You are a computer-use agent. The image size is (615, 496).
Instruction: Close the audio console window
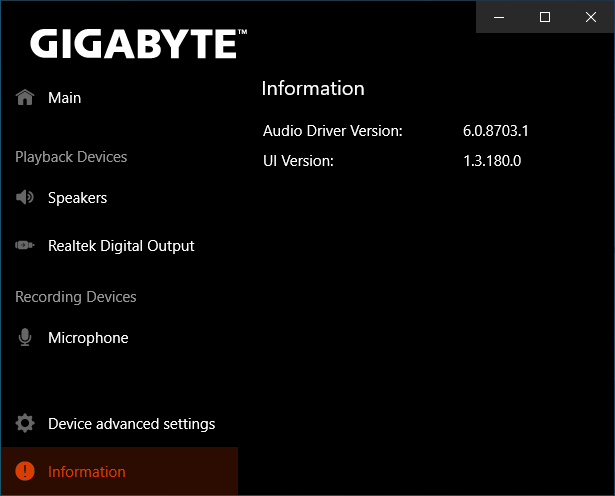(591, 17)
